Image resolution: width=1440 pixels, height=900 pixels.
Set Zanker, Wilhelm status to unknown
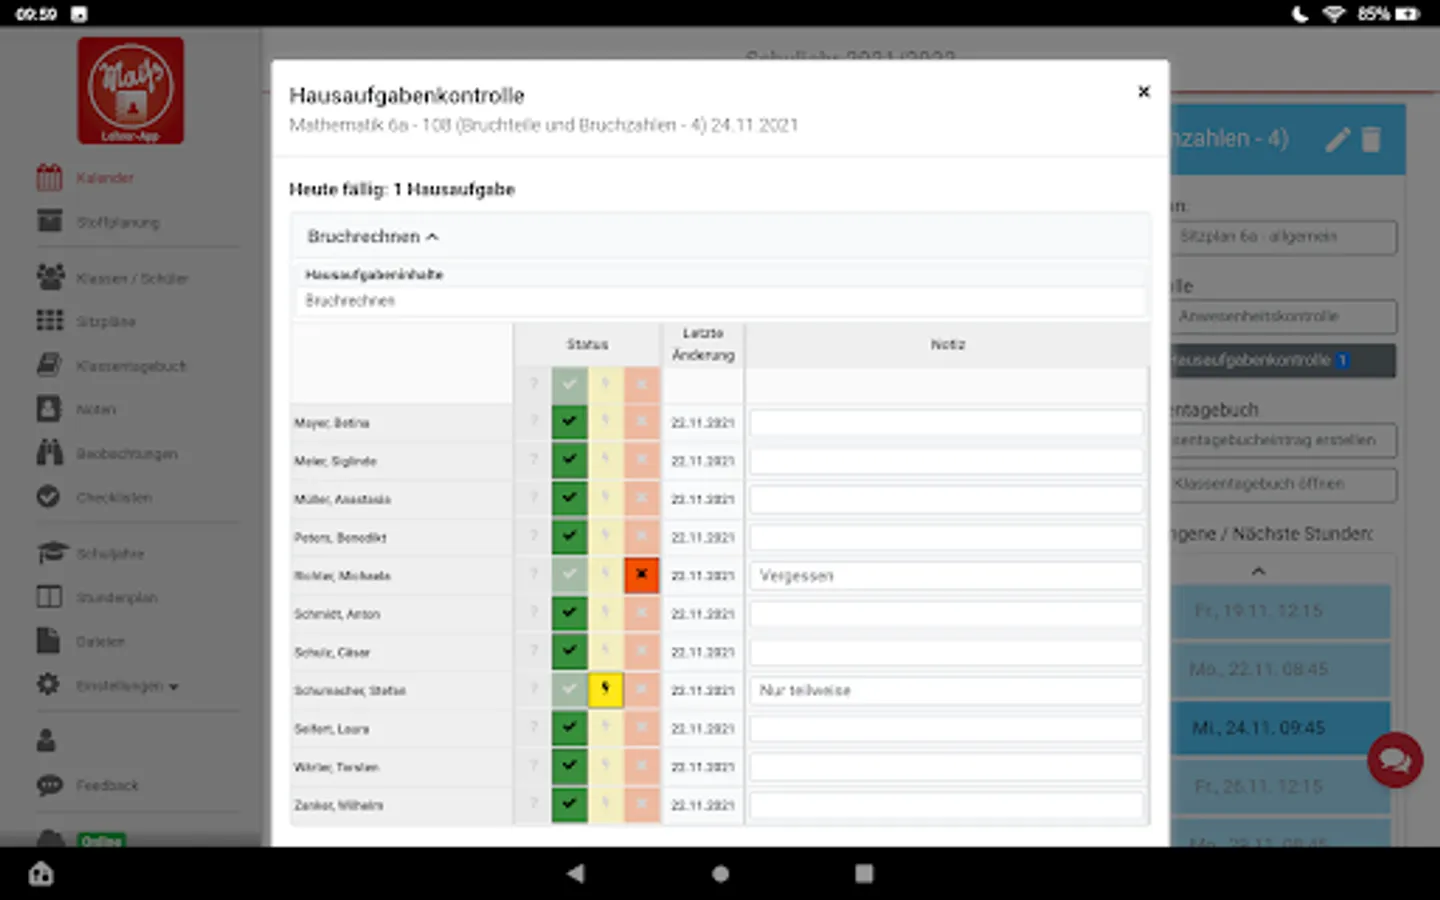point(533,804)
